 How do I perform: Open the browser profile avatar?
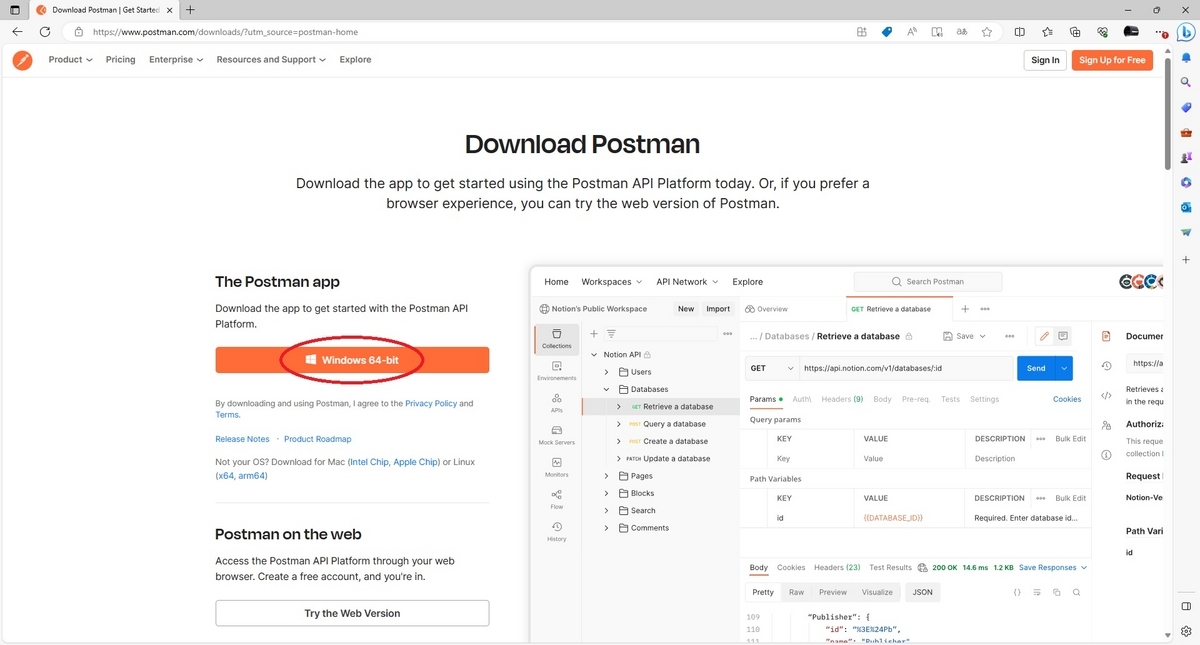click(1131, 32)
